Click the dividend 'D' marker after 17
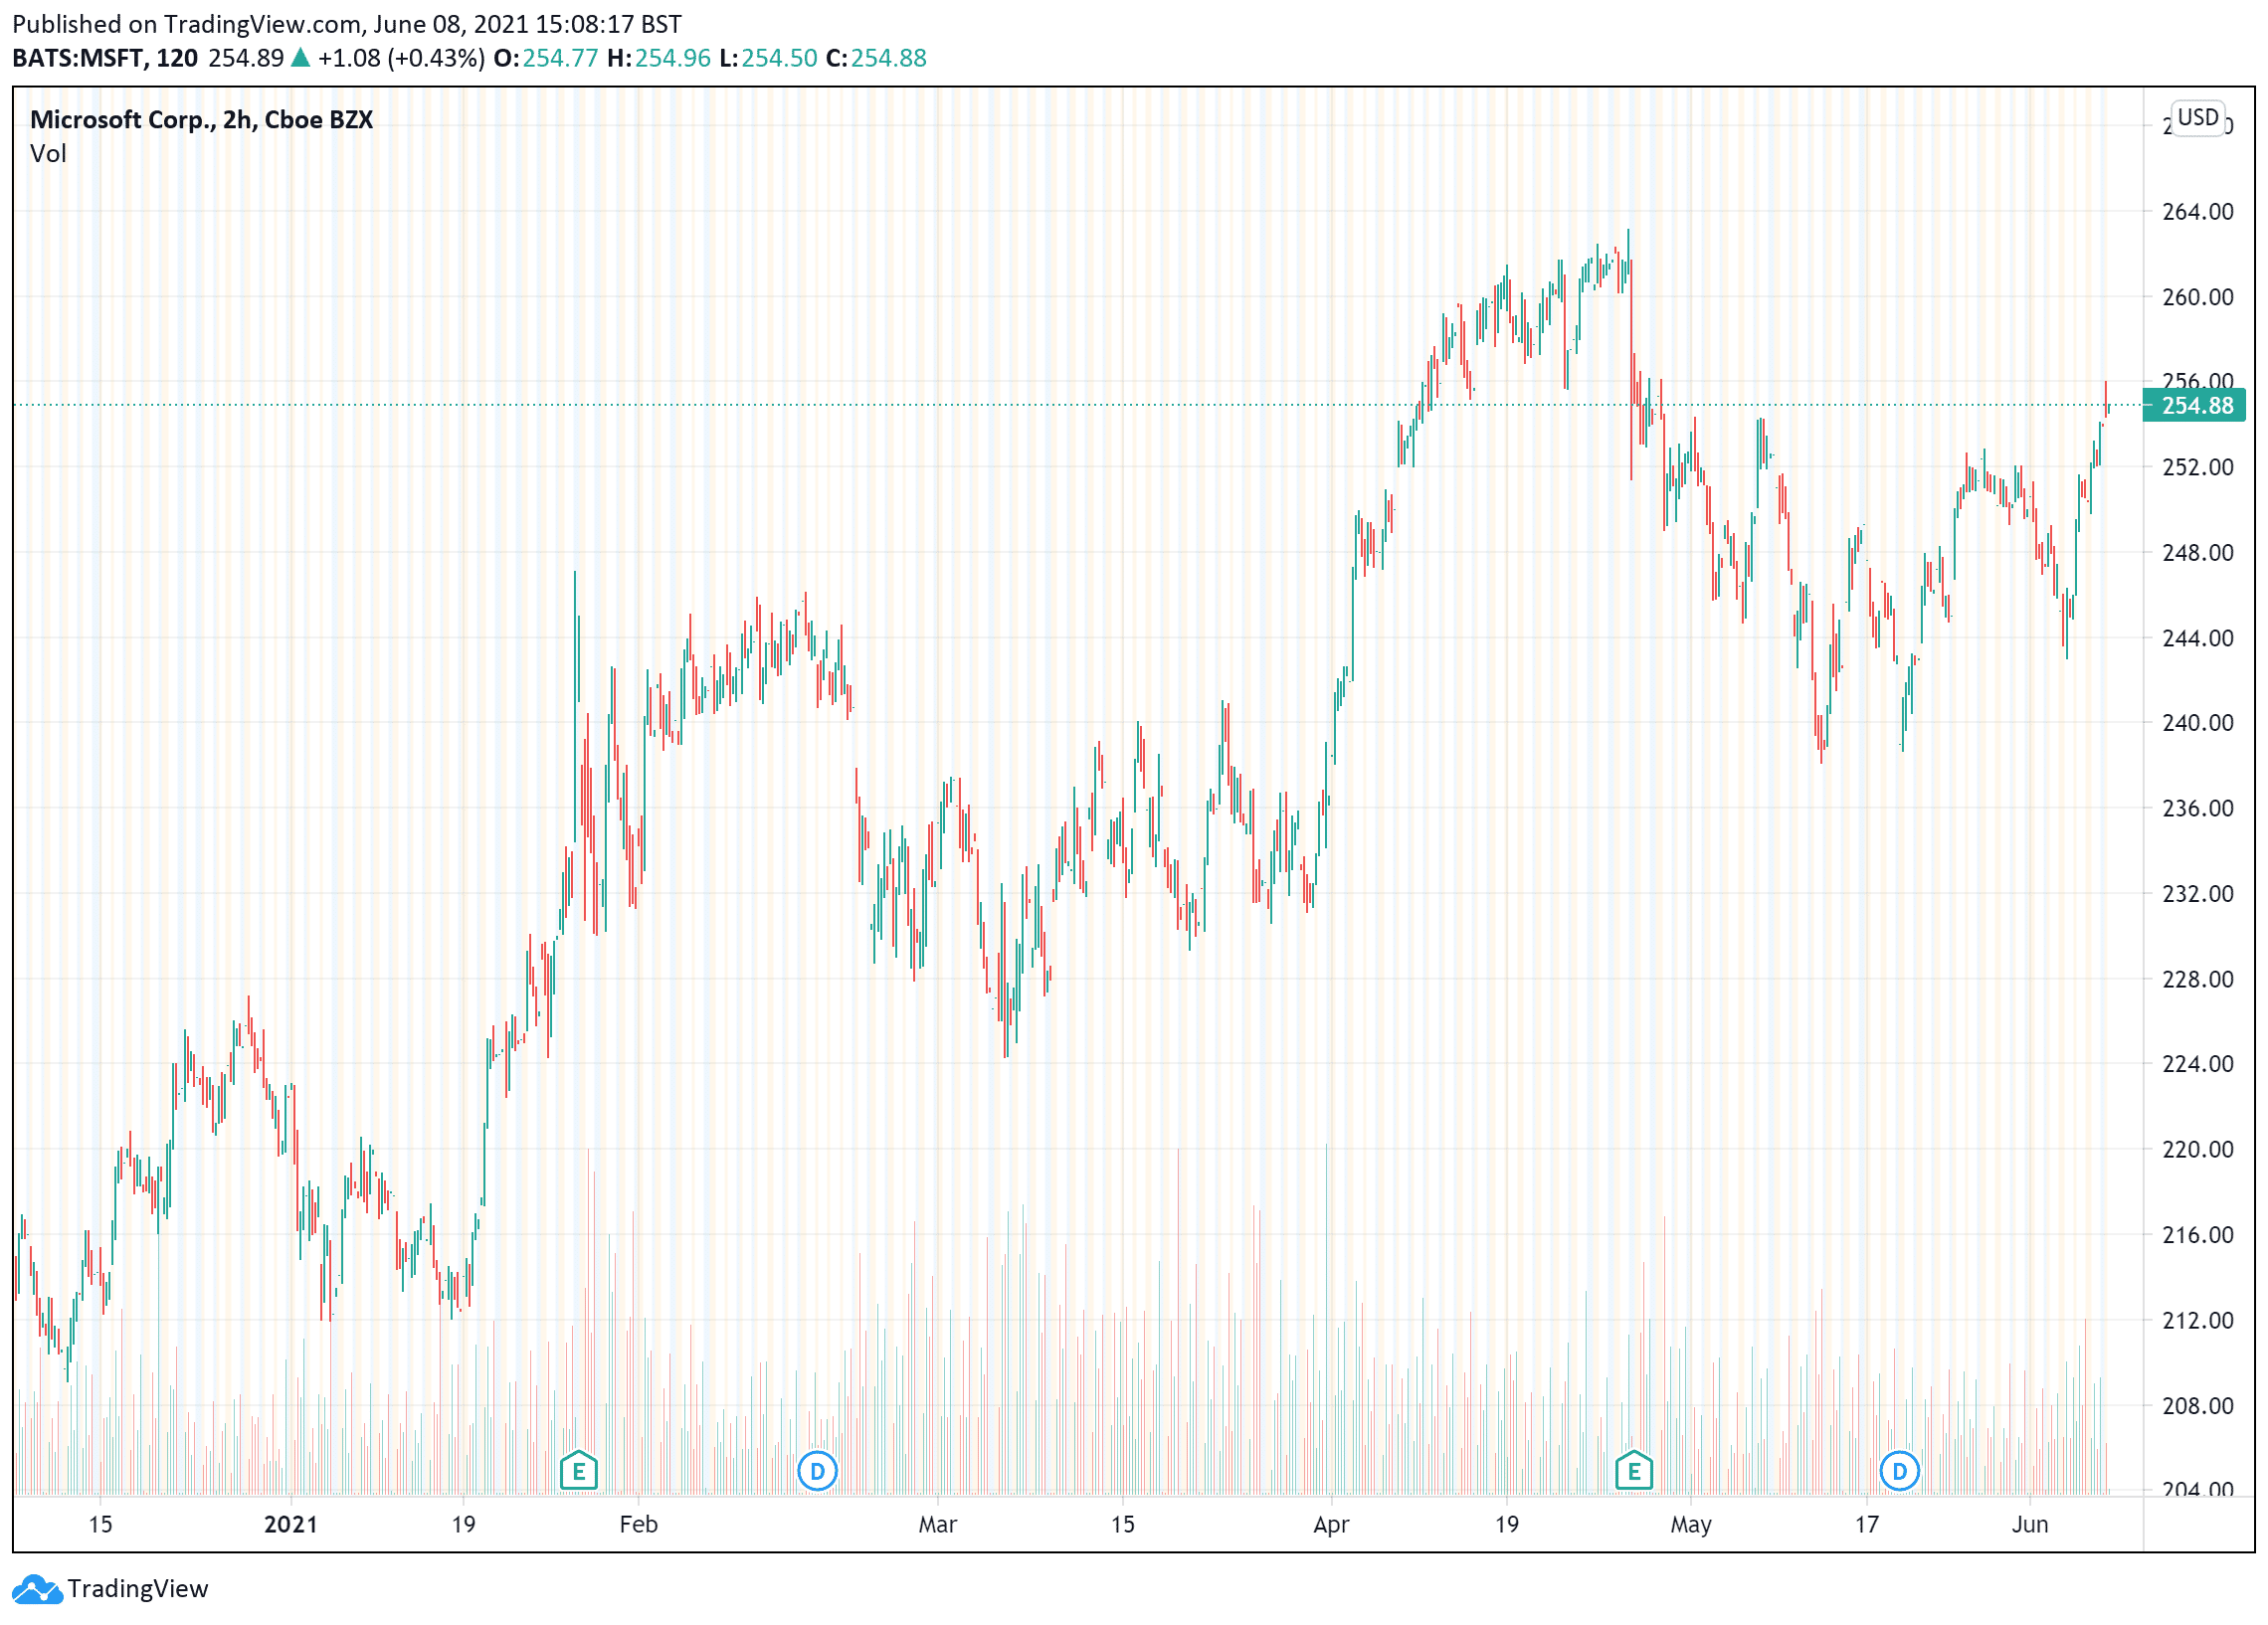Screen dimensions: 2268x1625 tap(1899, 1471)
